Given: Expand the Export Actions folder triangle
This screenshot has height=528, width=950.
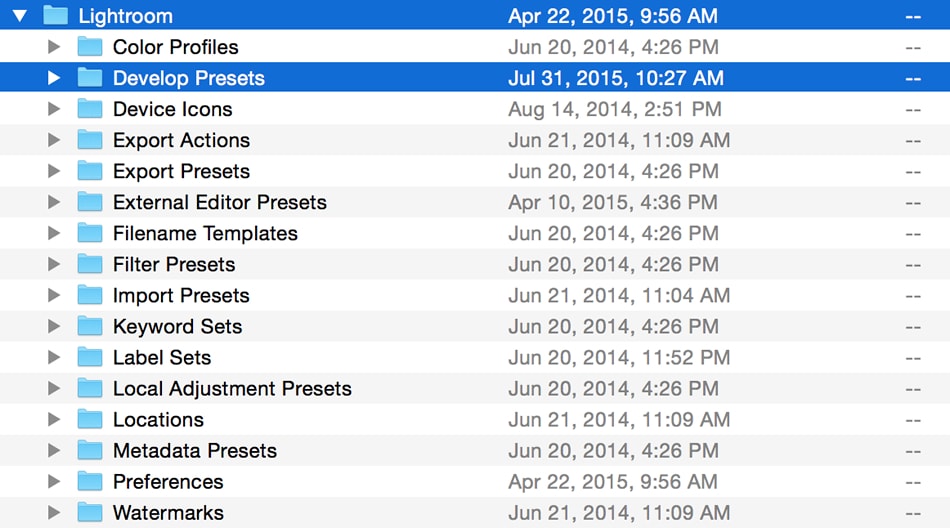Looking at the screenshot, I should (54, 140).
